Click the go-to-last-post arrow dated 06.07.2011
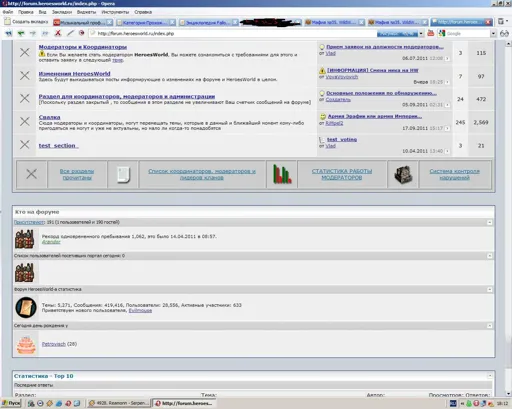 pos(447,58)
